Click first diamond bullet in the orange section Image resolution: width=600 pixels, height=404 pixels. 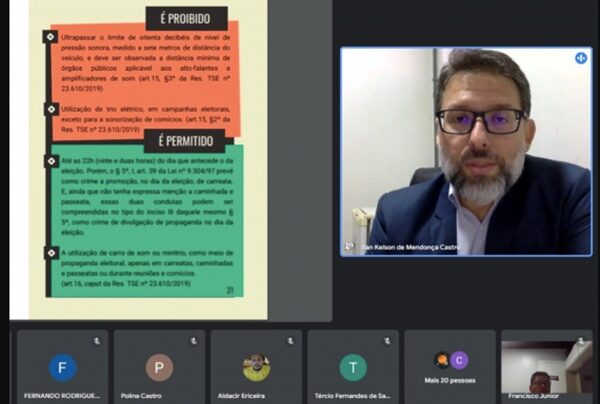pyautogui.click(x=50, y=37)
